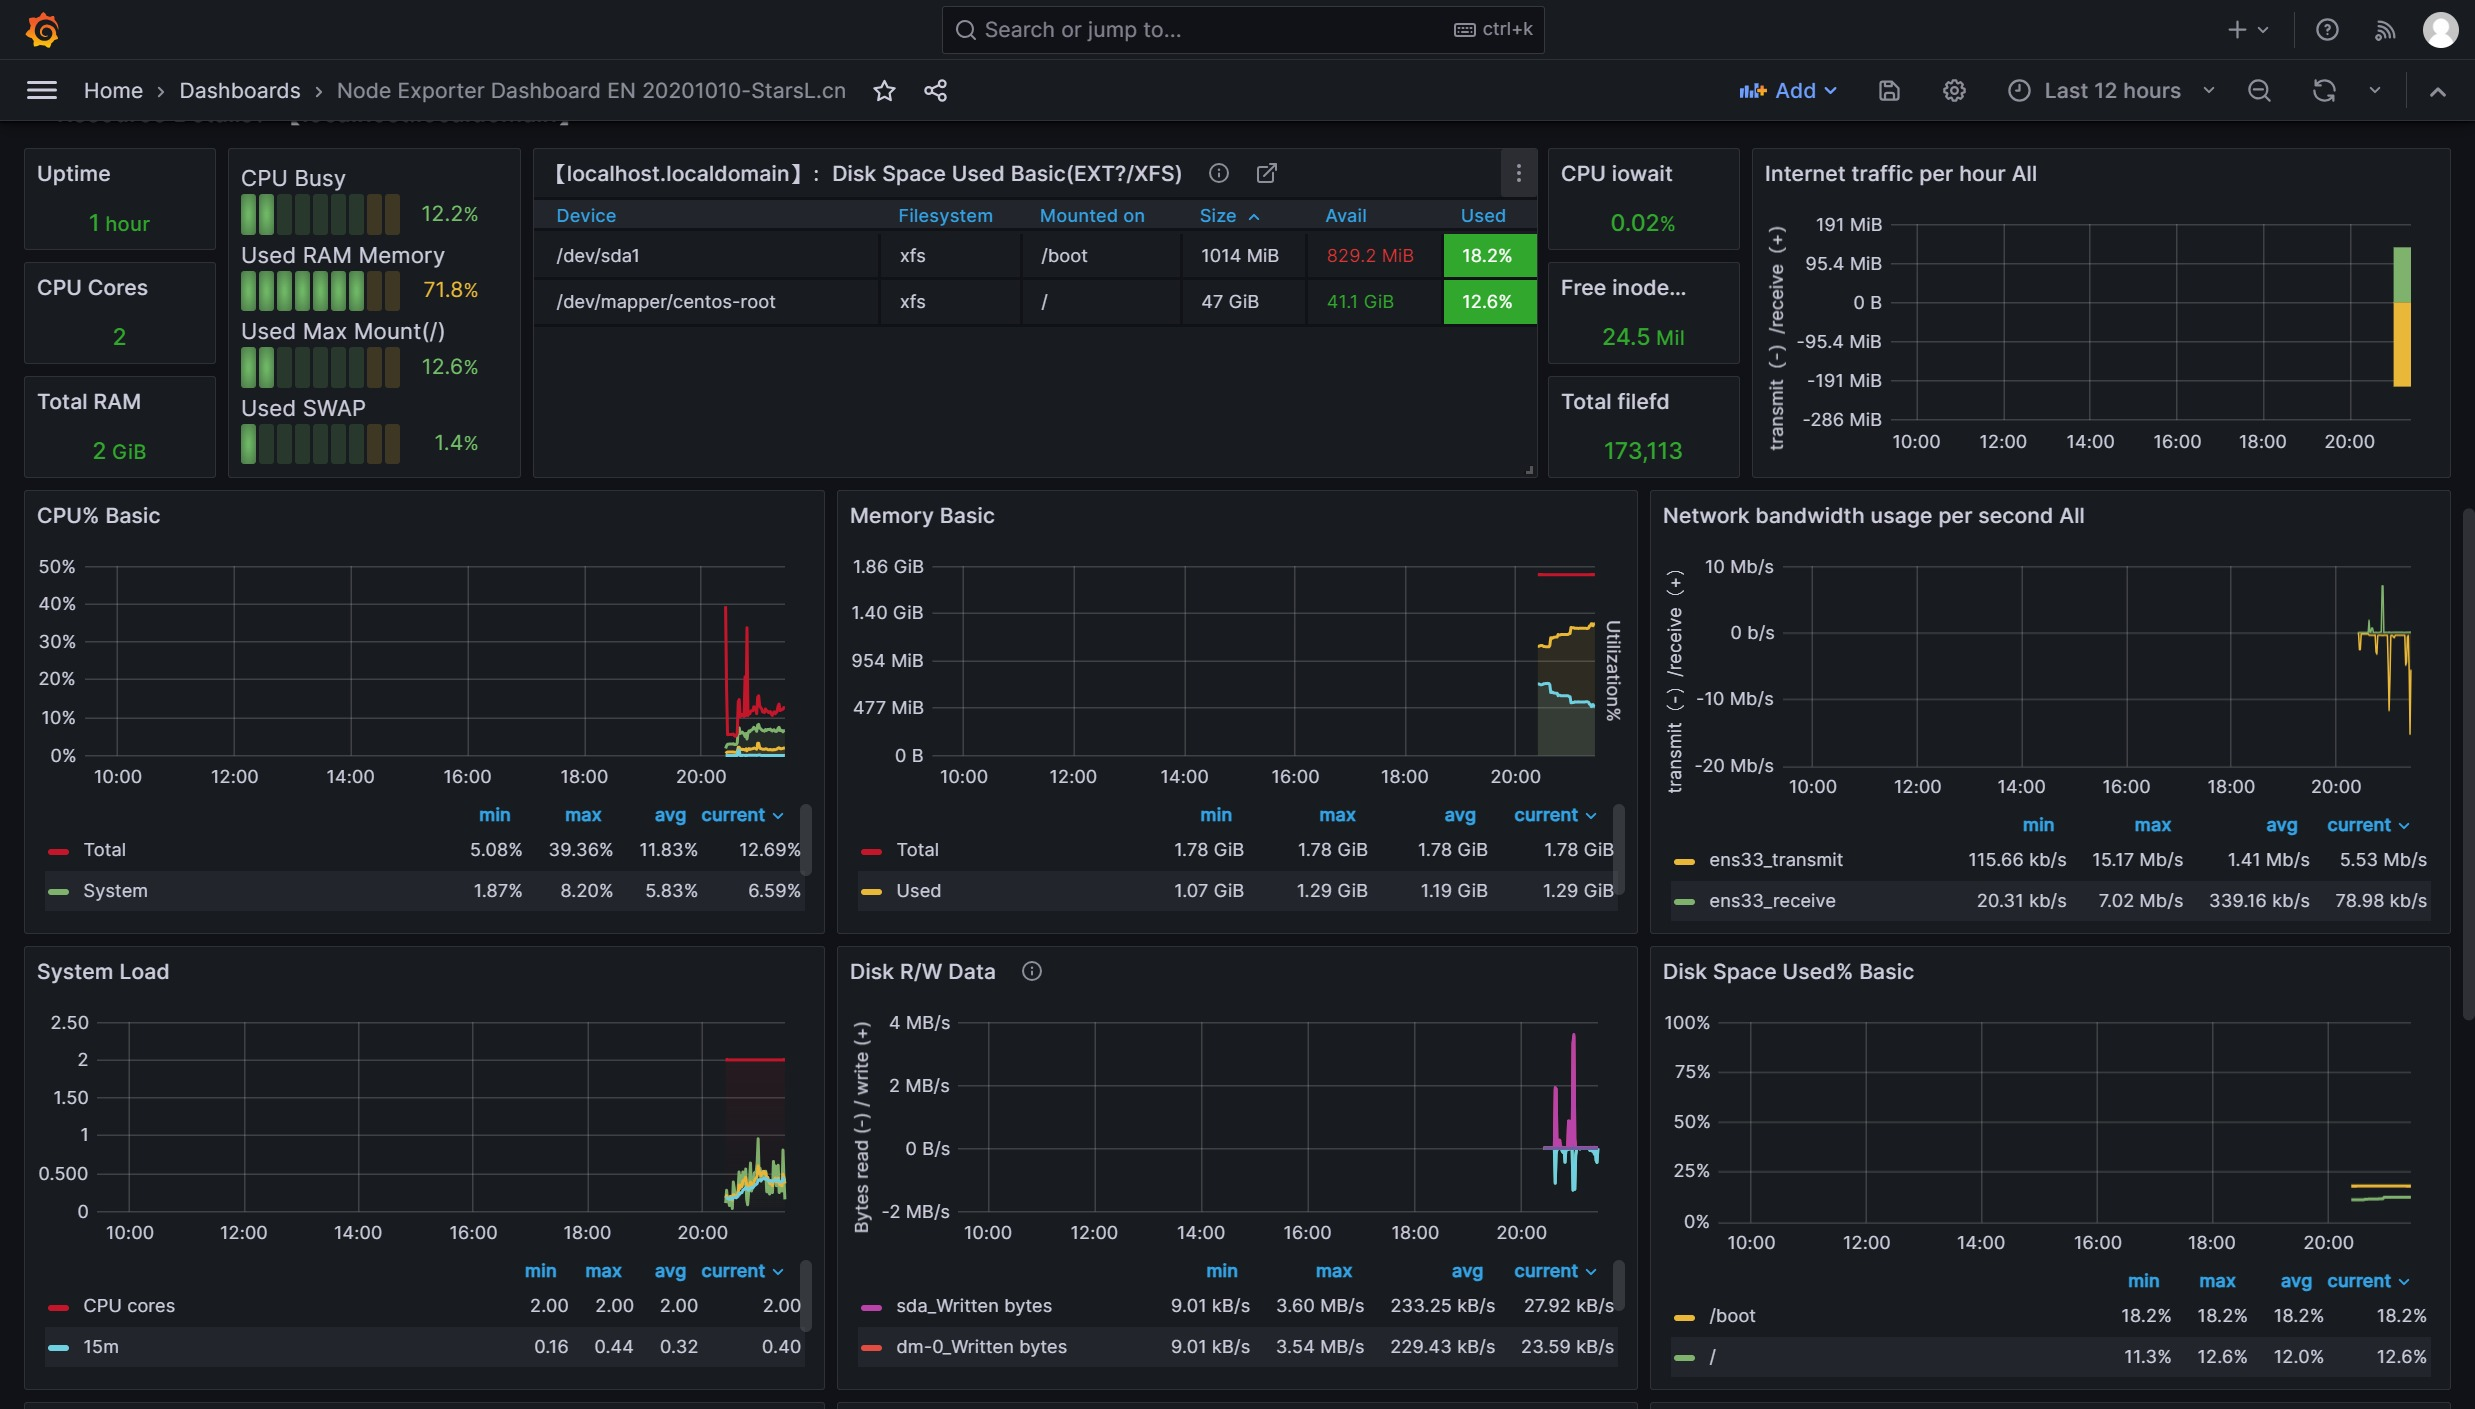Toggle the ens33_transmit series visibility
The width and height of the screenshot is (2475, 1409).
tap(1775, 860)
